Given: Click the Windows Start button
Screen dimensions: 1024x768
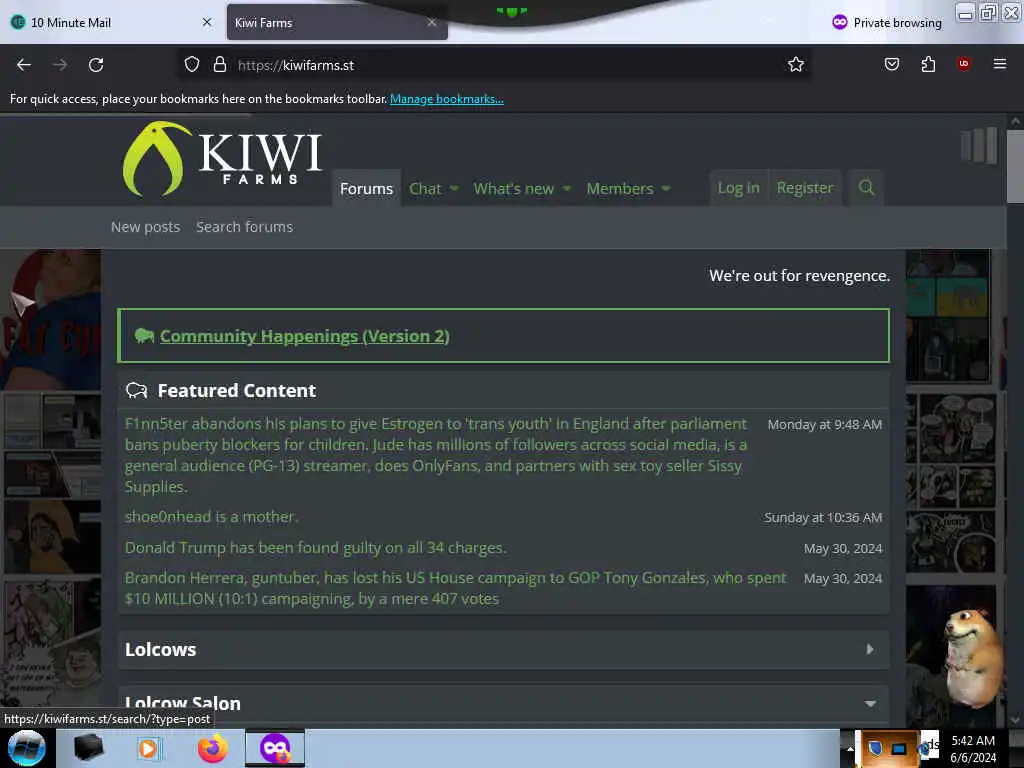Looking at the screenshot, I should point(26,748).
